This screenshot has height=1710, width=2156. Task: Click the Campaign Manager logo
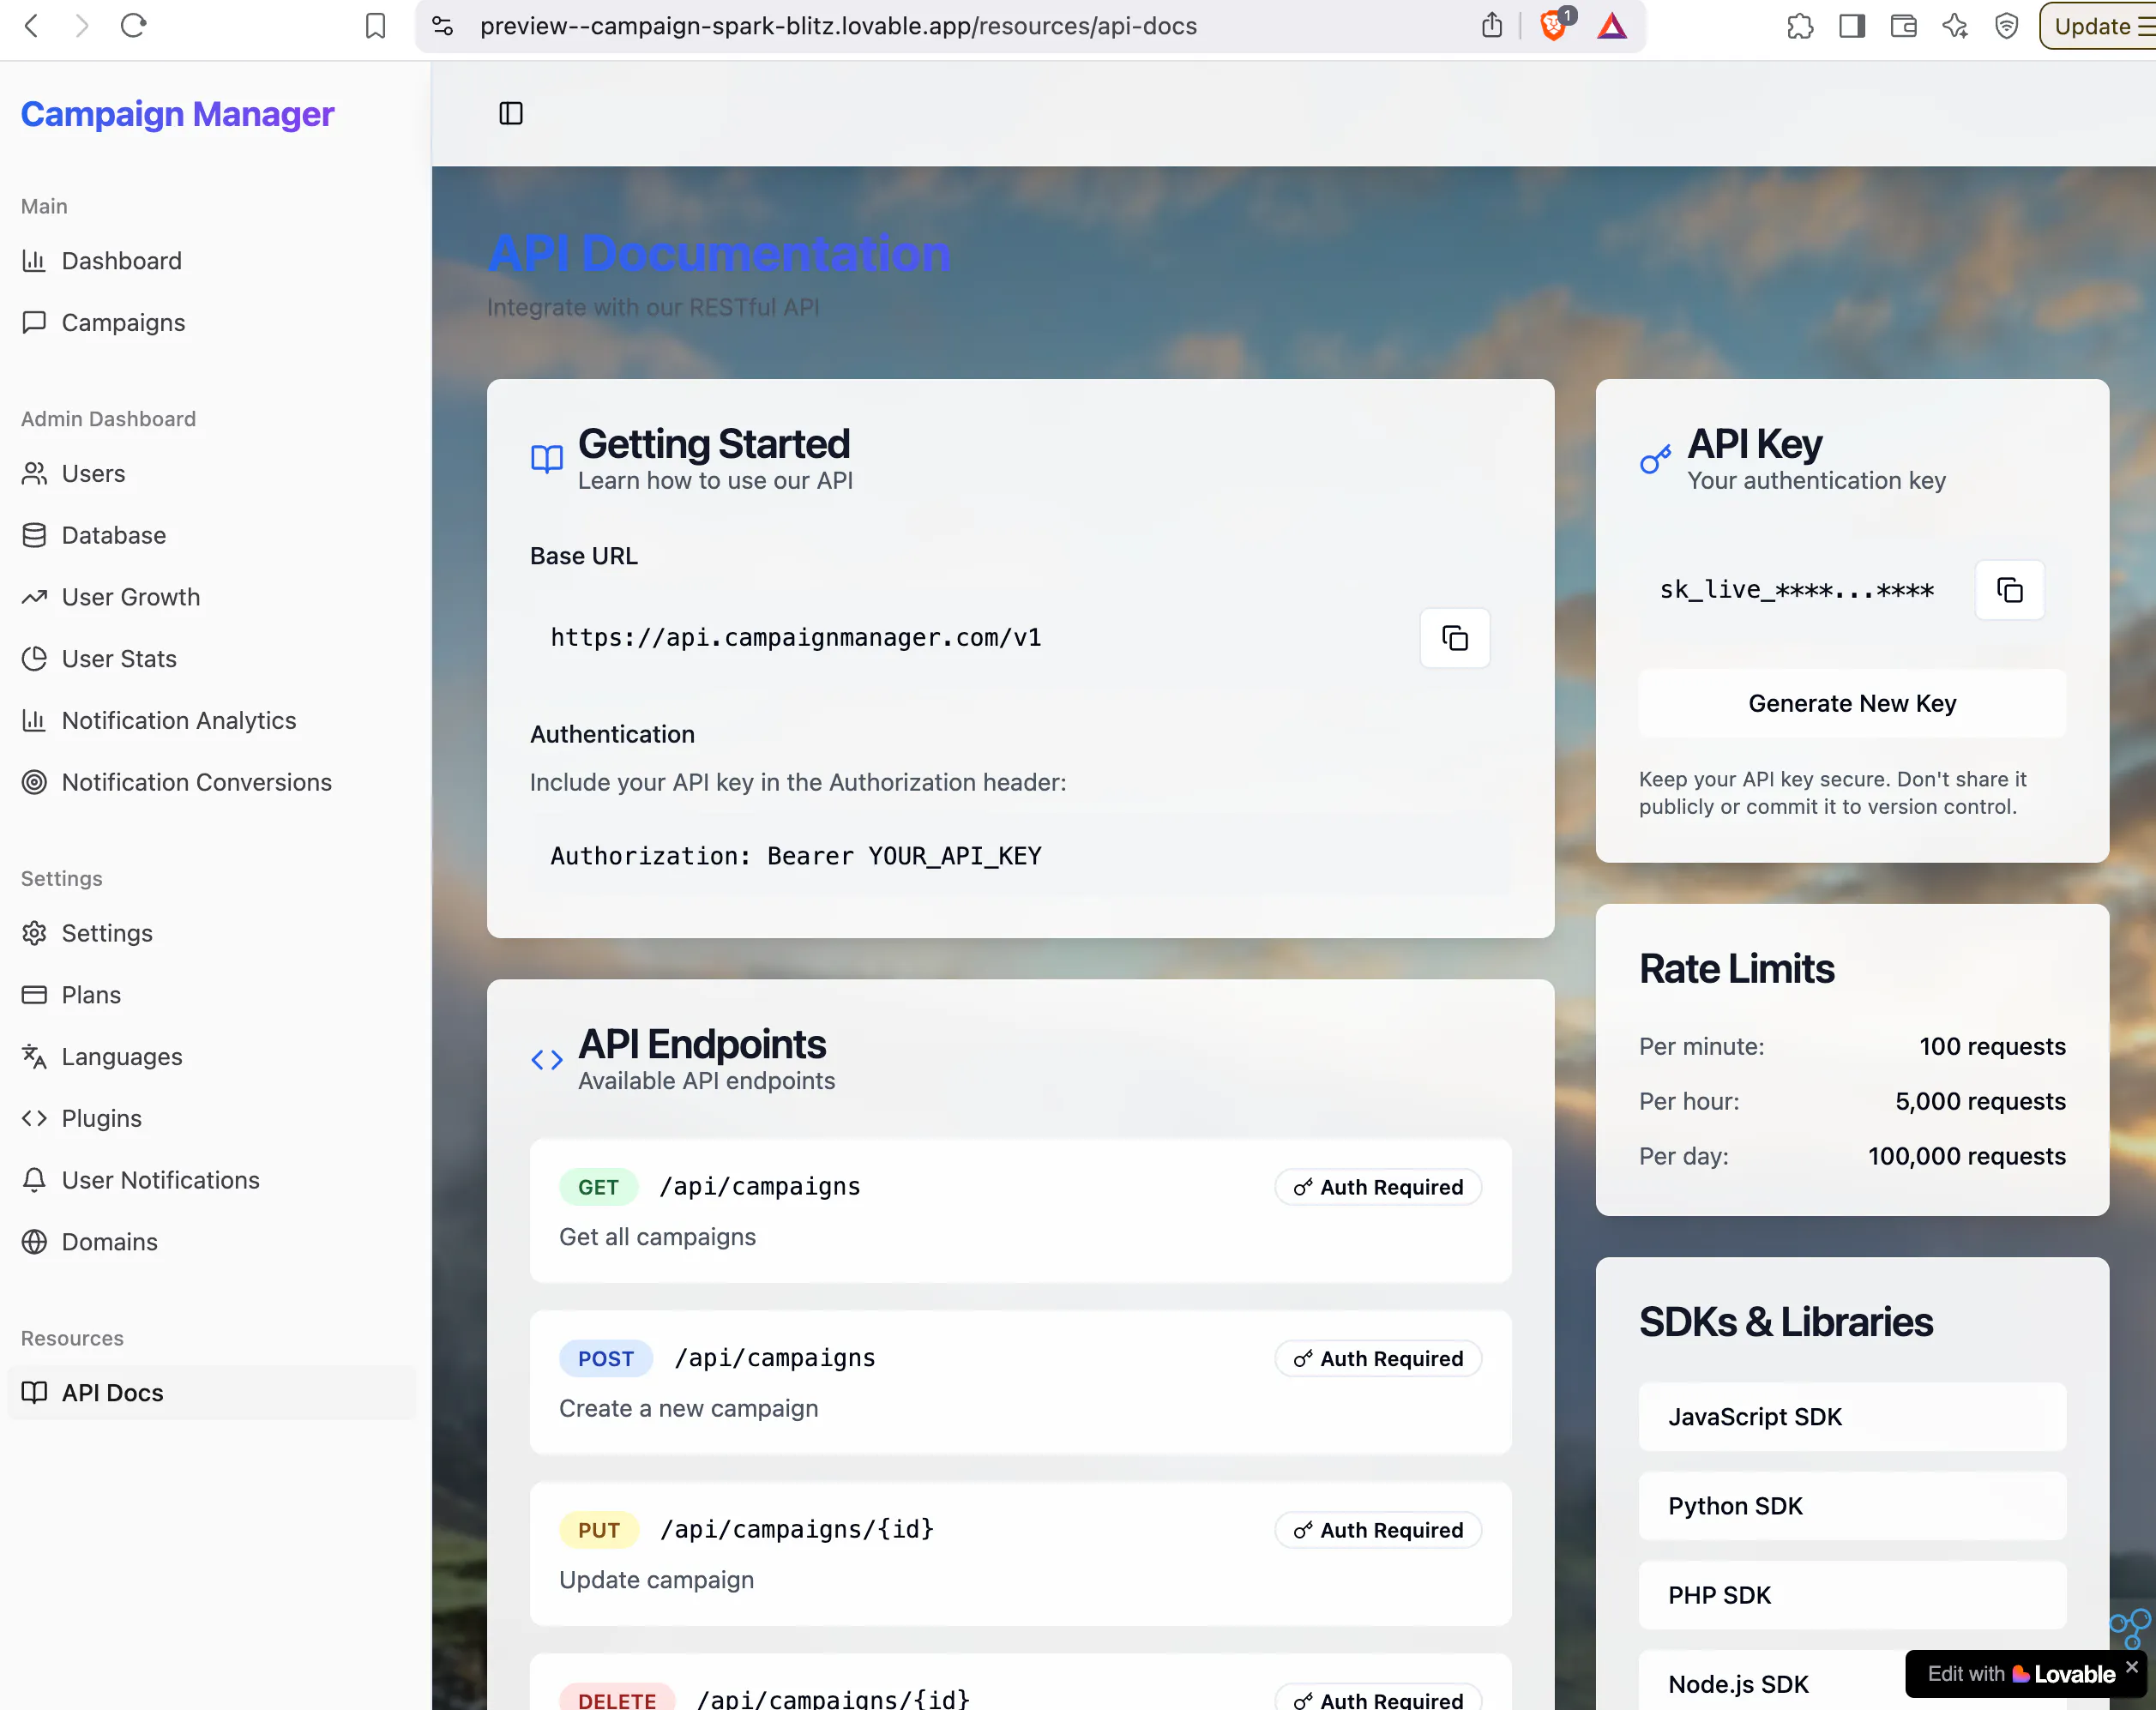177,114
